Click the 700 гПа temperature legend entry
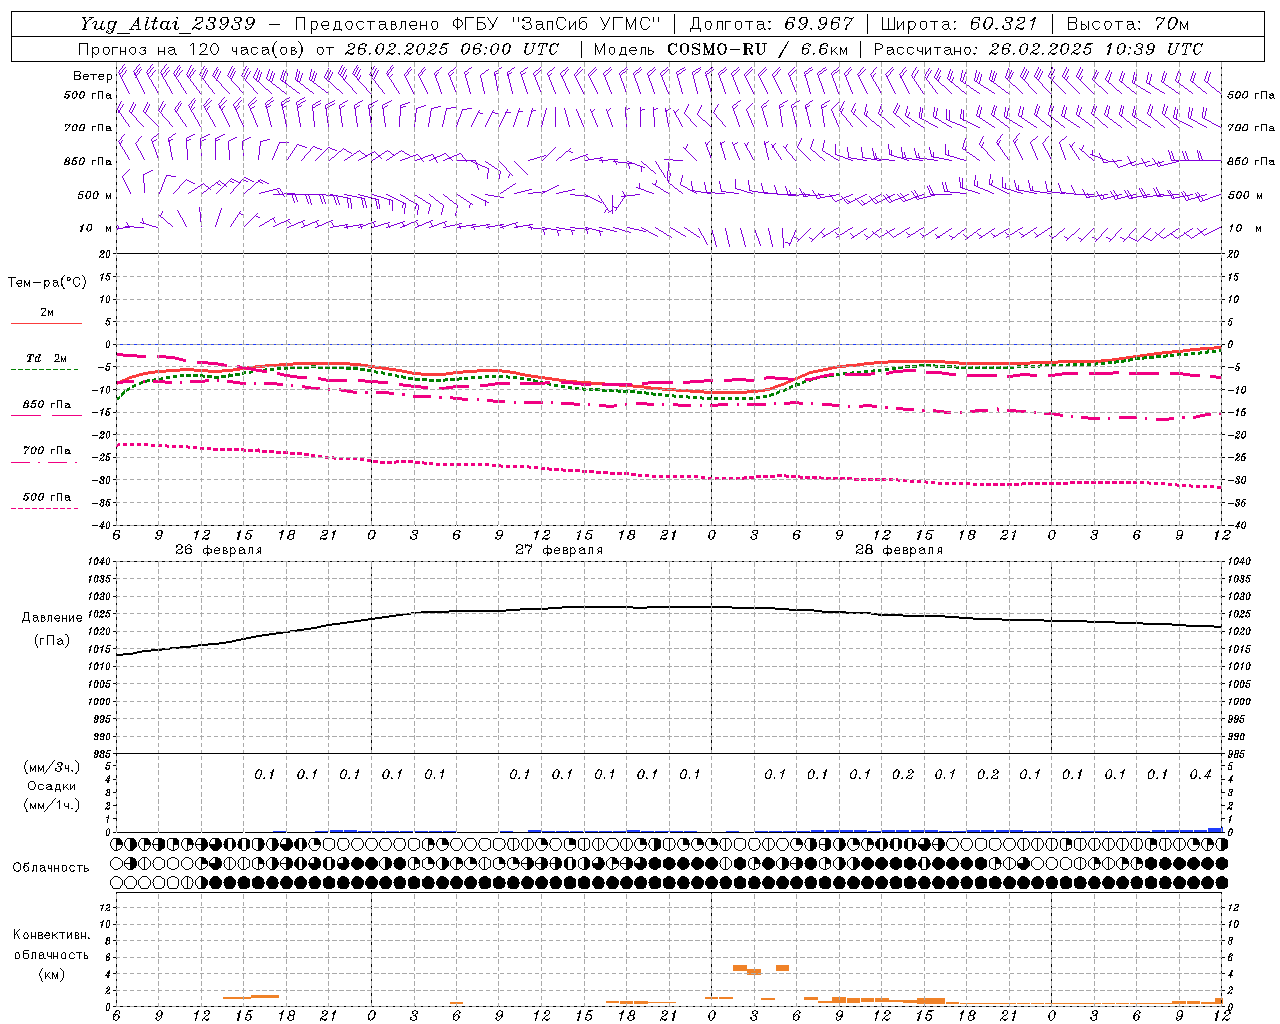The image size is (1280, 1024). point(47,451)
